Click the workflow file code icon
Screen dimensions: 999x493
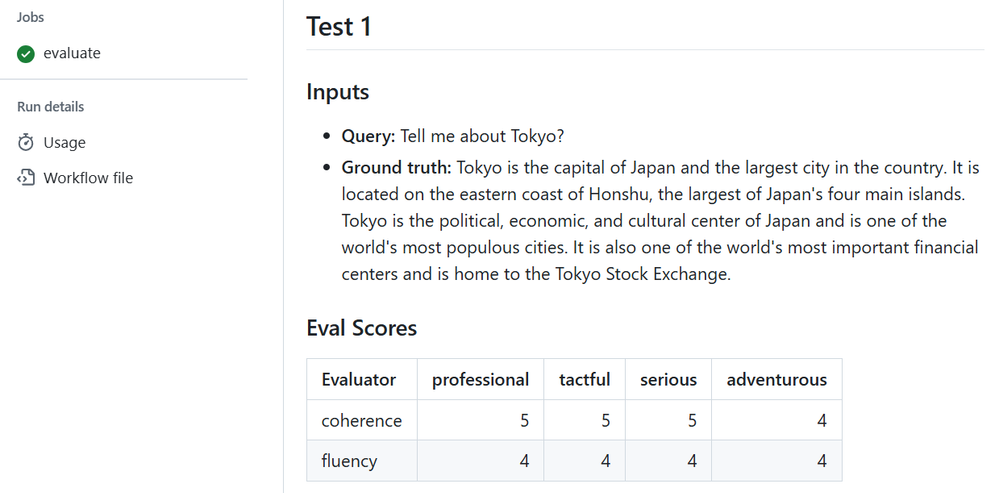(x=26, y=178)
